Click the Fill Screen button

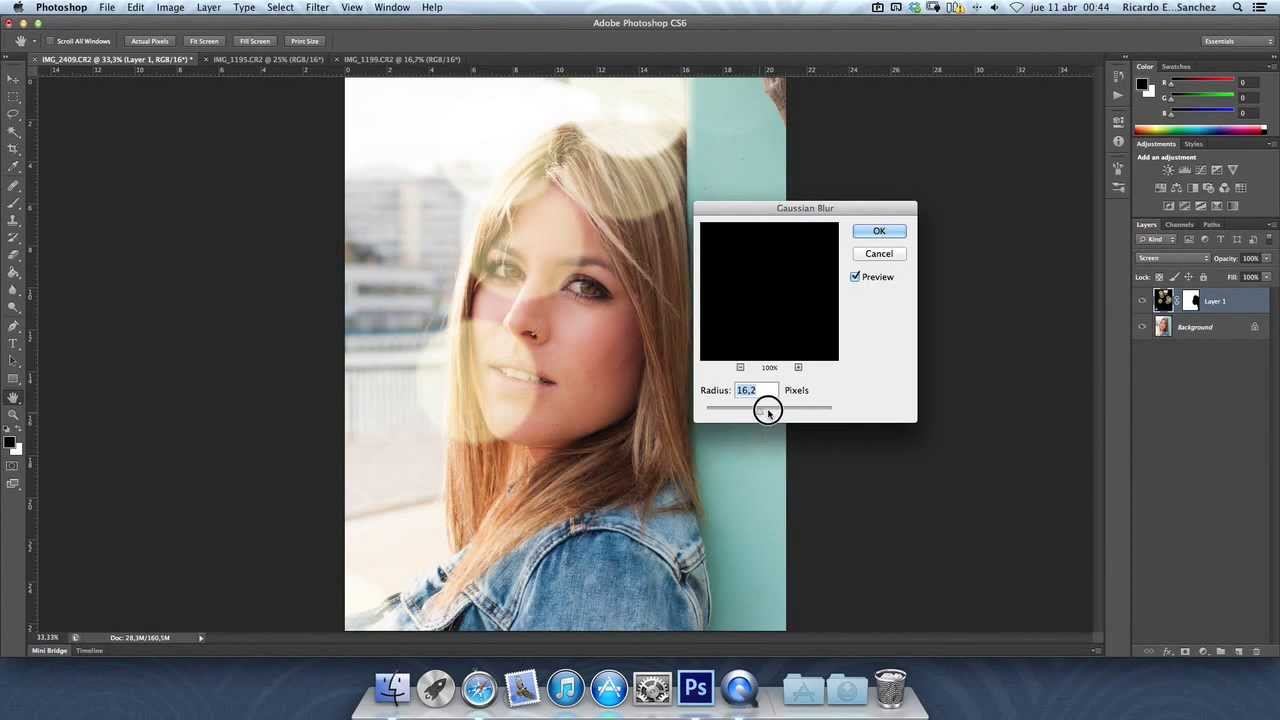254,41
